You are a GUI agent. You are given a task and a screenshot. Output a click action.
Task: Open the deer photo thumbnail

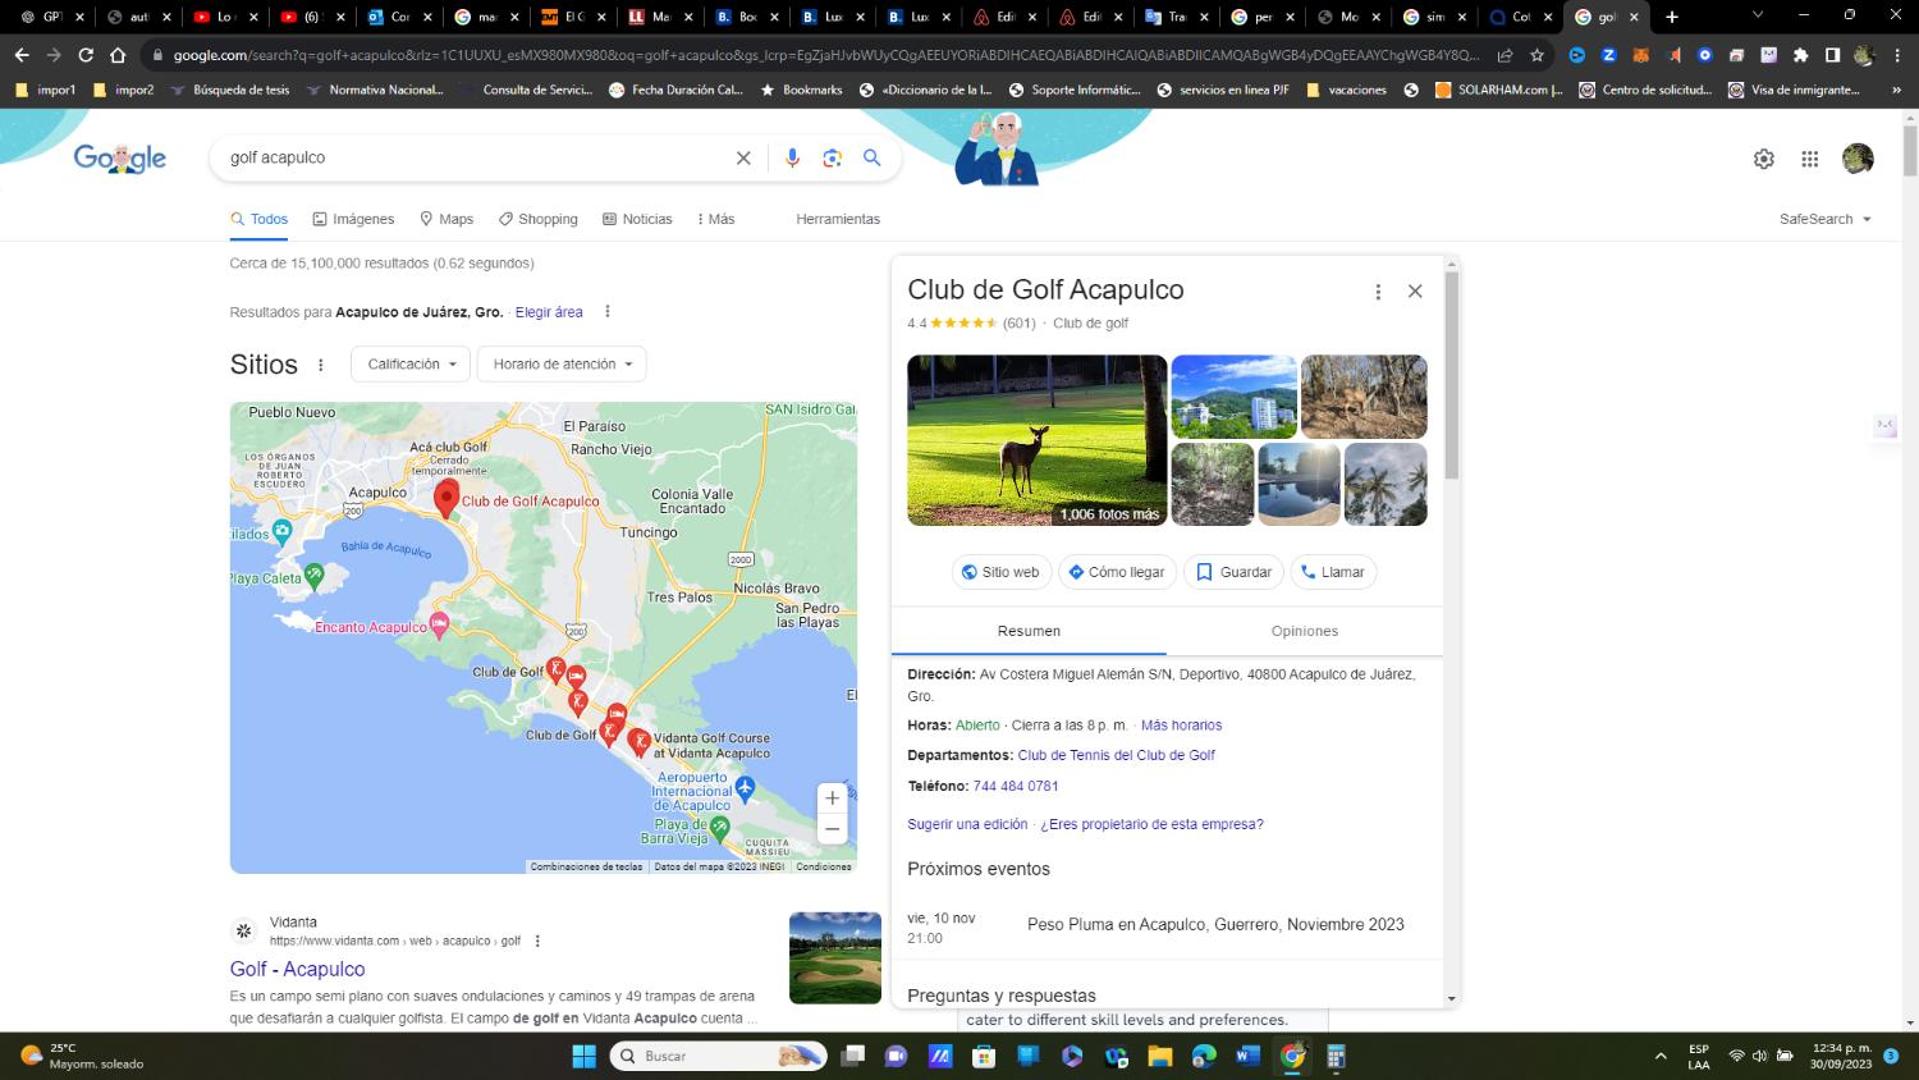[x=1036, y=440]
